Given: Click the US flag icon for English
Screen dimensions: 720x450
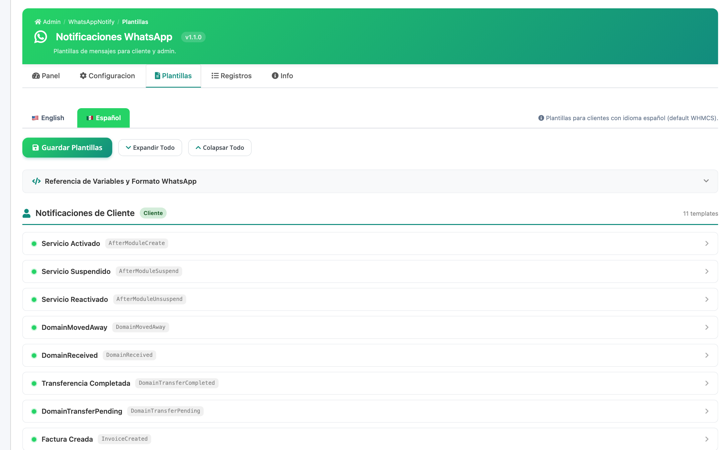Looking at the screenshot, I should 35,118.
